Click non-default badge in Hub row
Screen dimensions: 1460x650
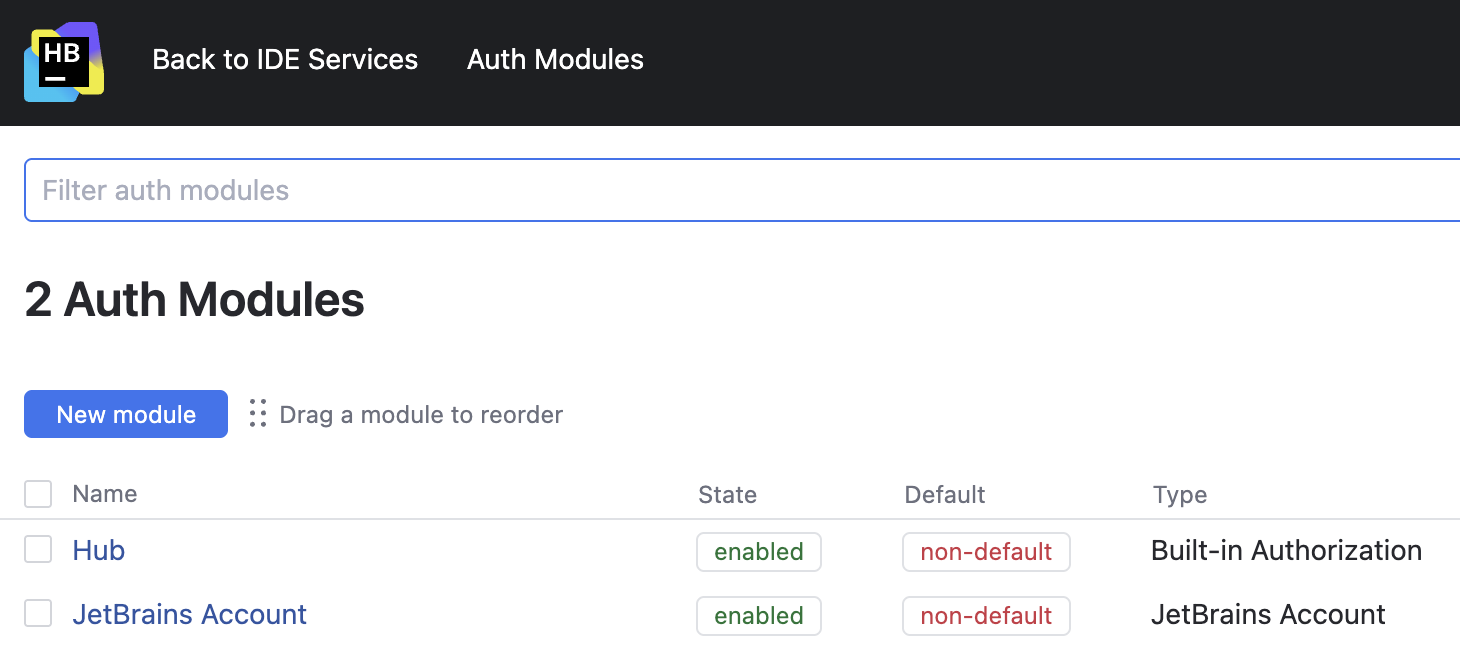point(986,552)
